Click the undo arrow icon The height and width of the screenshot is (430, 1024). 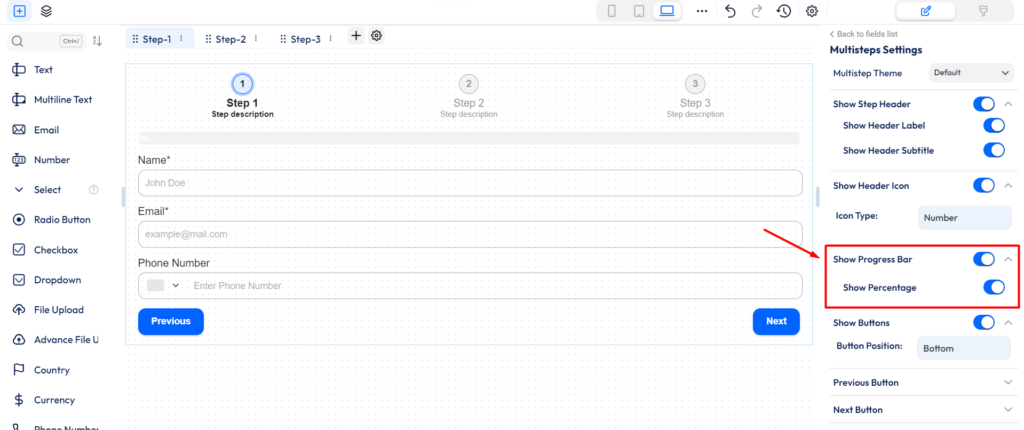730,11
